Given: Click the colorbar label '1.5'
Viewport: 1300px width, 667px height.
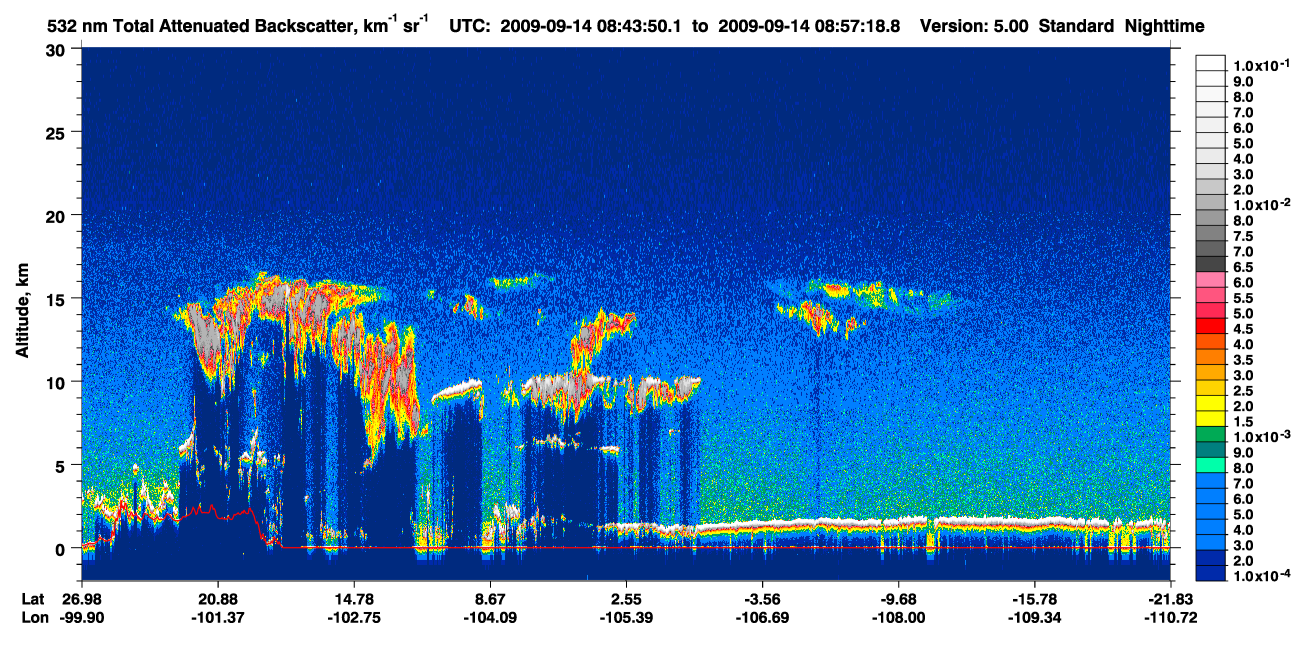Looking at the screenshot, I should (1244, 422).
